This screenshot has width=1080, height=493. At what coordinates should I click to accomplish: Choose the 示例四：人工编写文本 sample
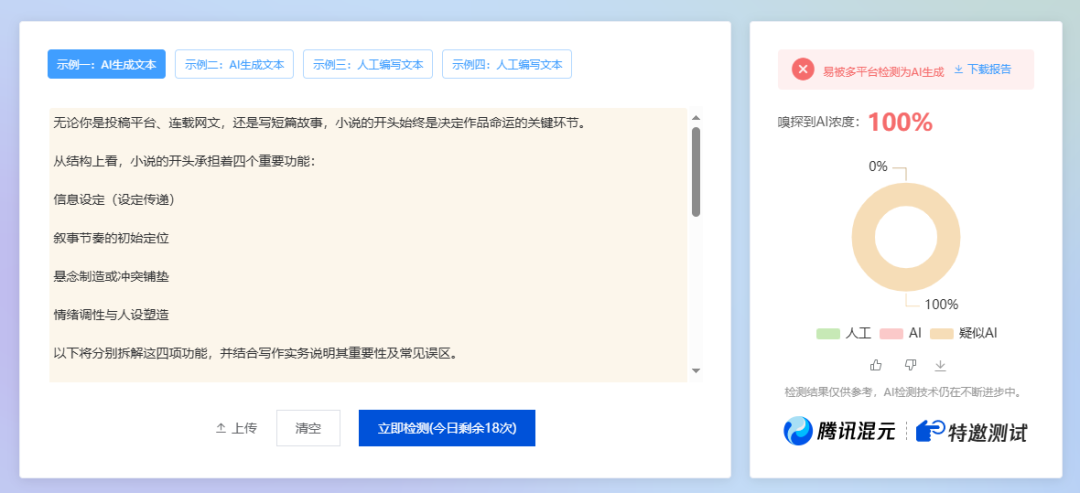(x=507, y=64)
